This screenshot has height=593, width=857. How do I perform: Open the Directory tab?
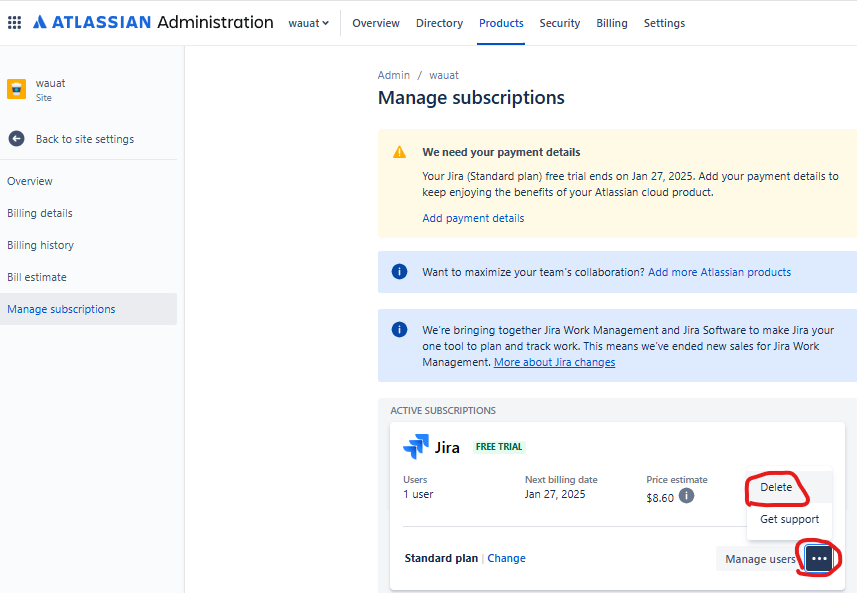[439, 23]
